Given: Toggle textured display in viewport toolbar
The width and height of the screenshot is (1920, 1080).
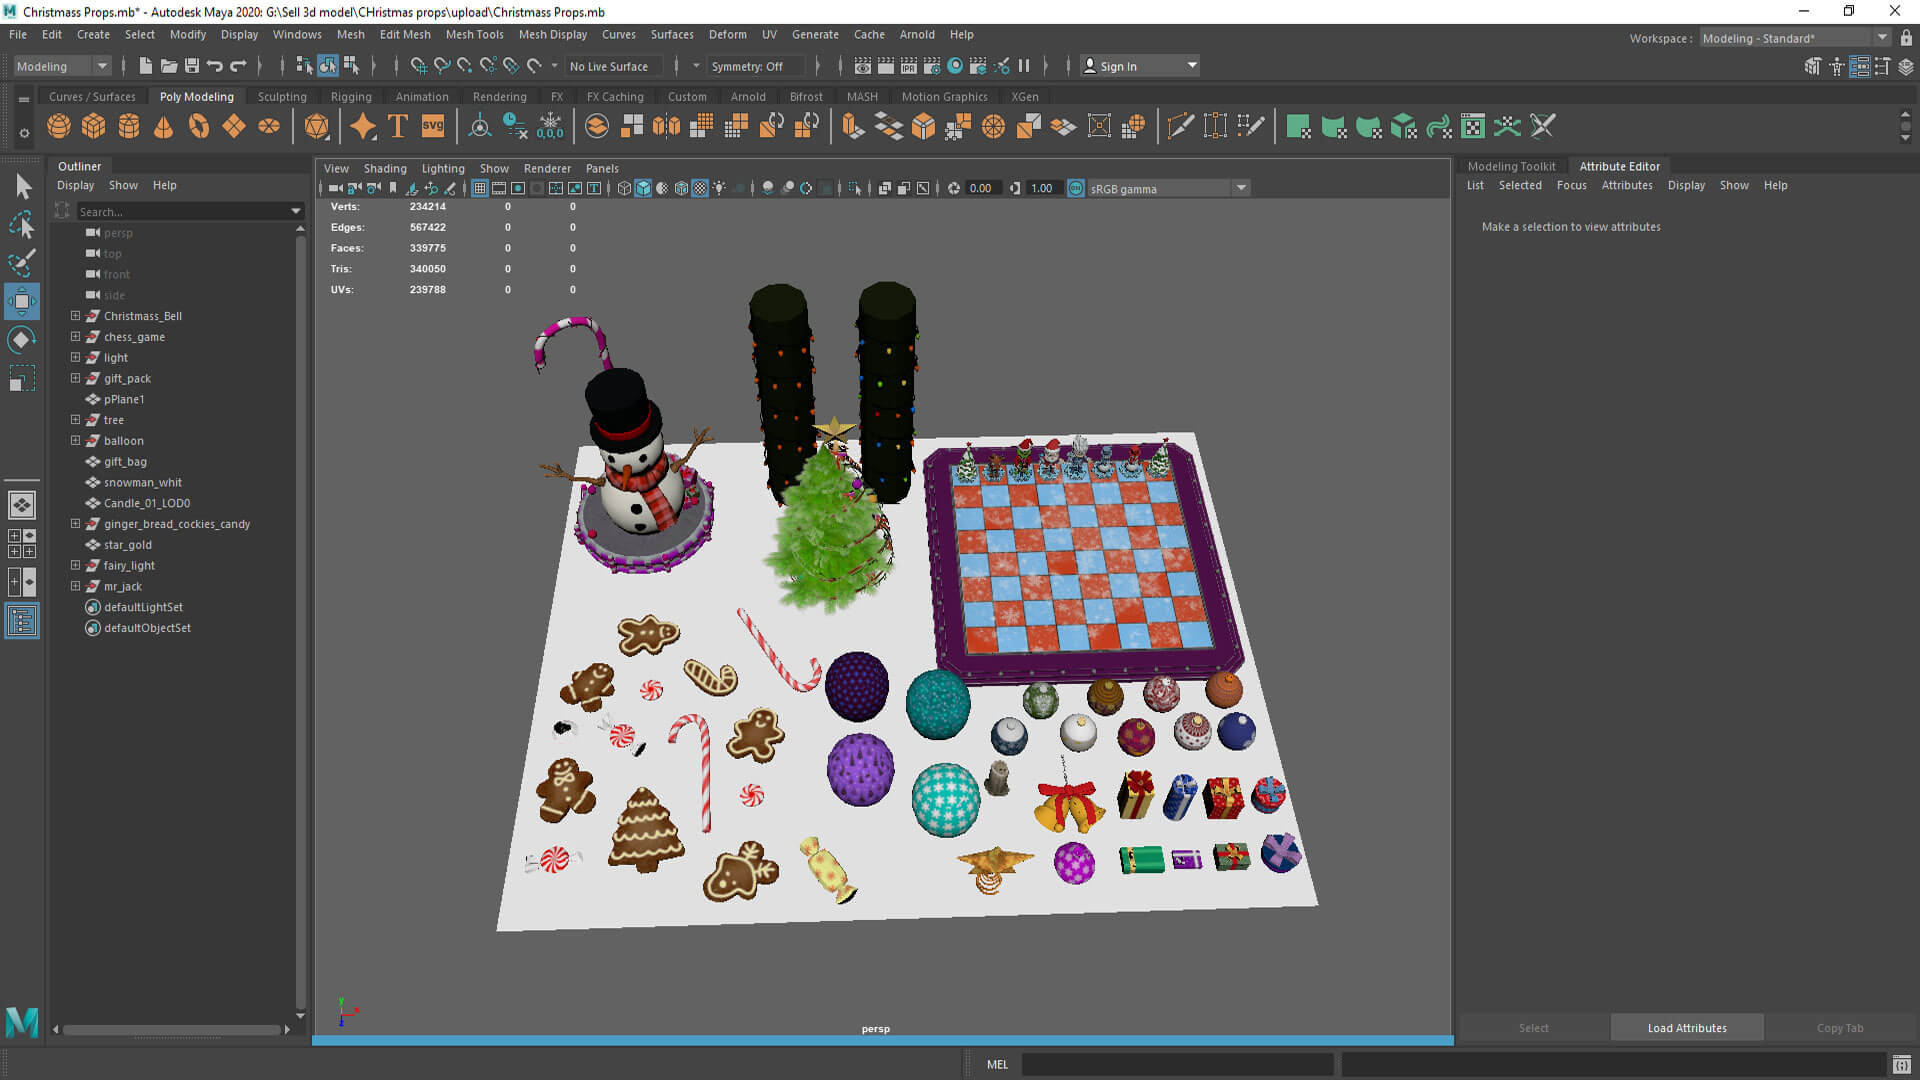Looking at the screenshot, I should (x=700, y=188).
